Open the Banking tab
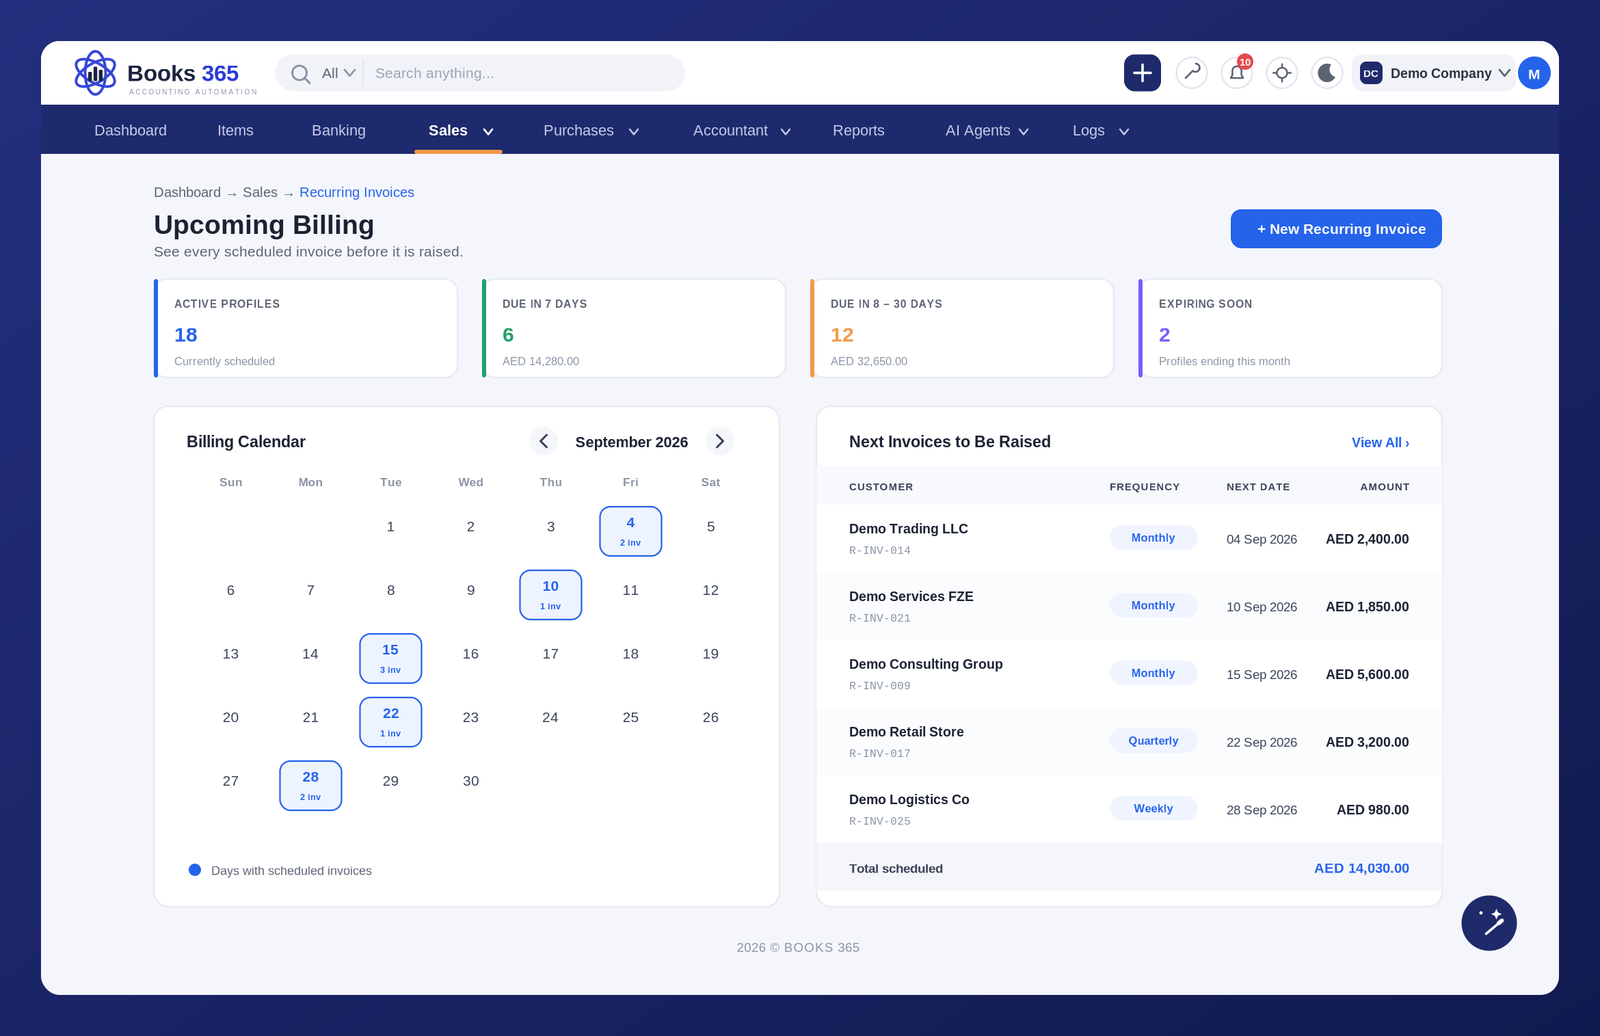The image size is (1600, 1036). [339, 130]
